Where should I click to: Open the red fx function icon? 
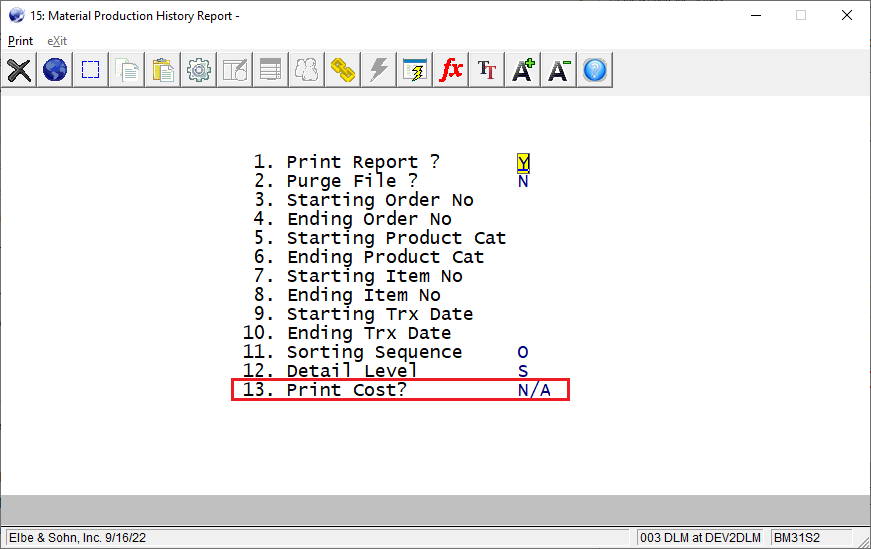tap(450, 70)
